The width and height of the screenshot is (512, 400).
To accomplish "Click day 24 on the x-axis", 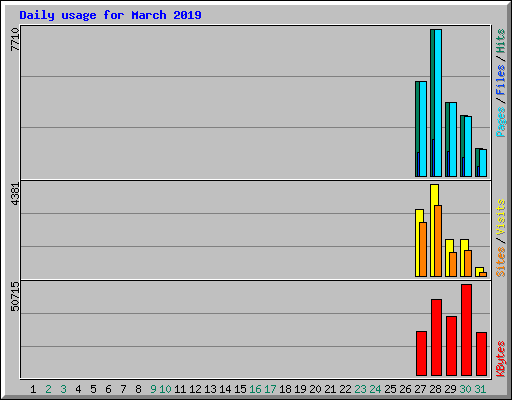I will pos(375,389).
